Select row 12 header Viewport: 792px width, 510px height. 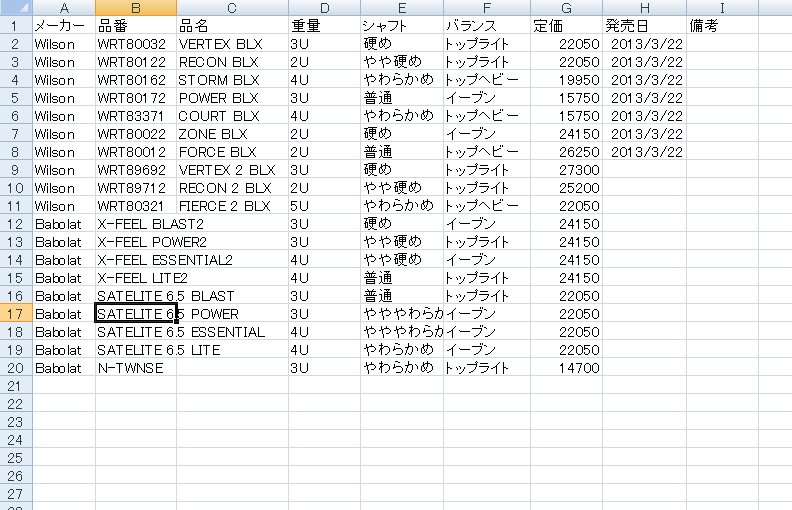coord(16,224)
